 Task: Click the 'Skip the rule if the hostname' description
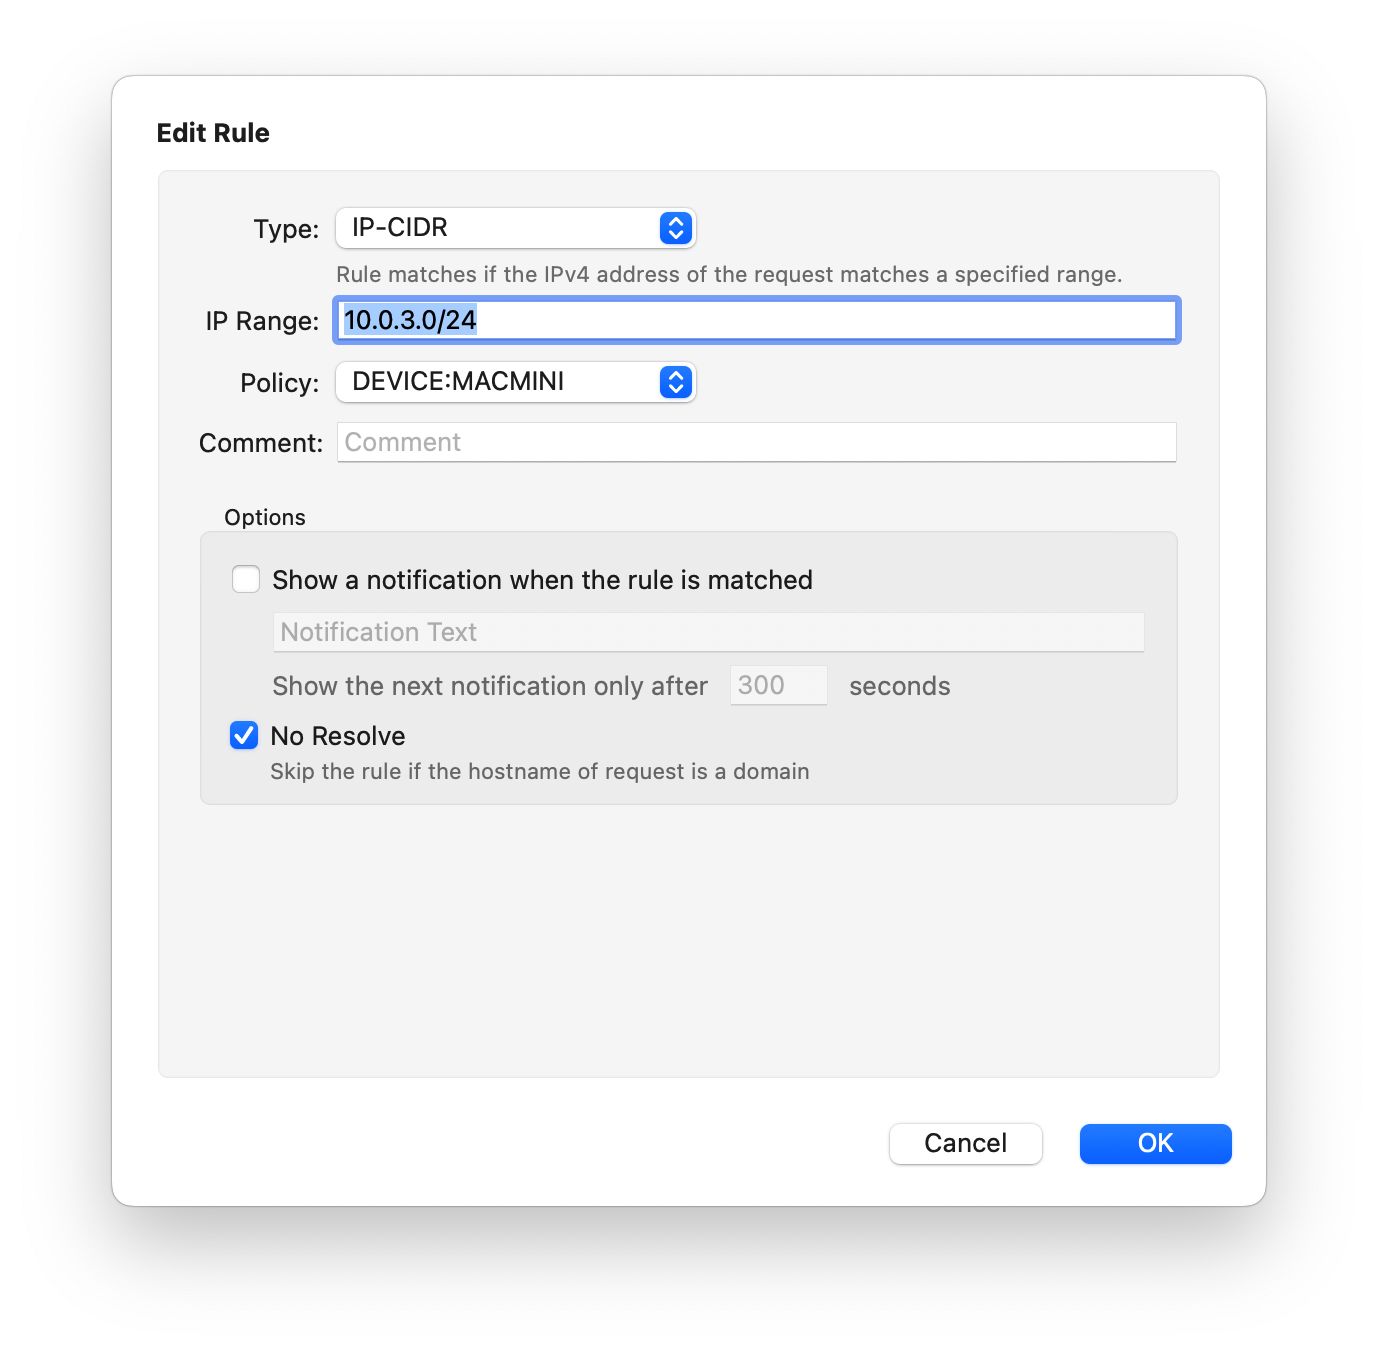point(540,771)
